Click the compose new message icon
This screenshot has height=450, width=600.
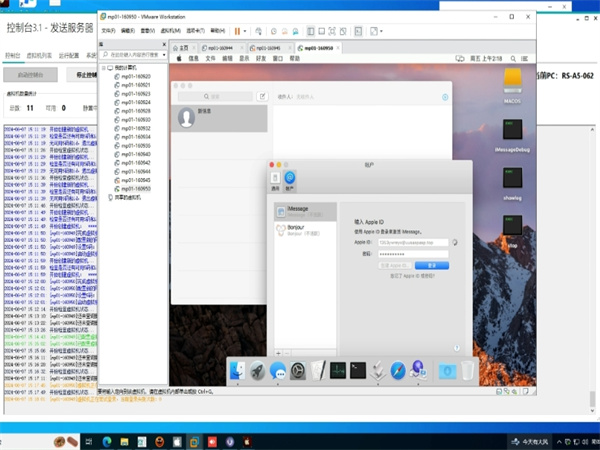[262, 97]
